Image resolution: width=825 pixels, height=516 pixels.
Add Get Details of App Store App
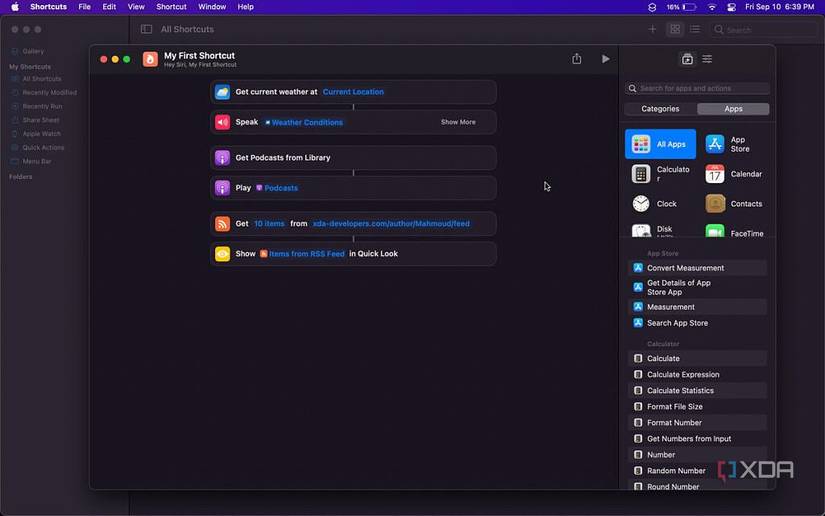pyautogui.click(x=697, y=287)
